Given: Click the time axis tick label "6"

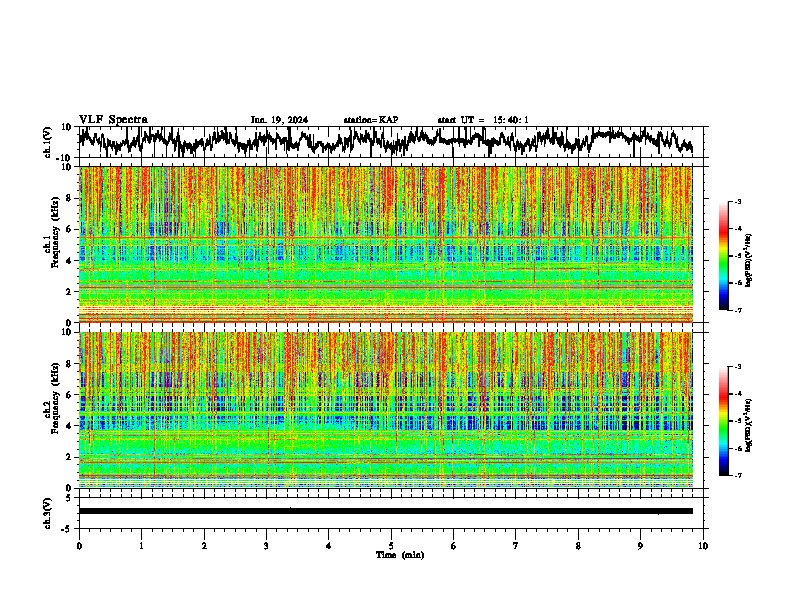Looking at the screenshot, I should pos(453,546).
